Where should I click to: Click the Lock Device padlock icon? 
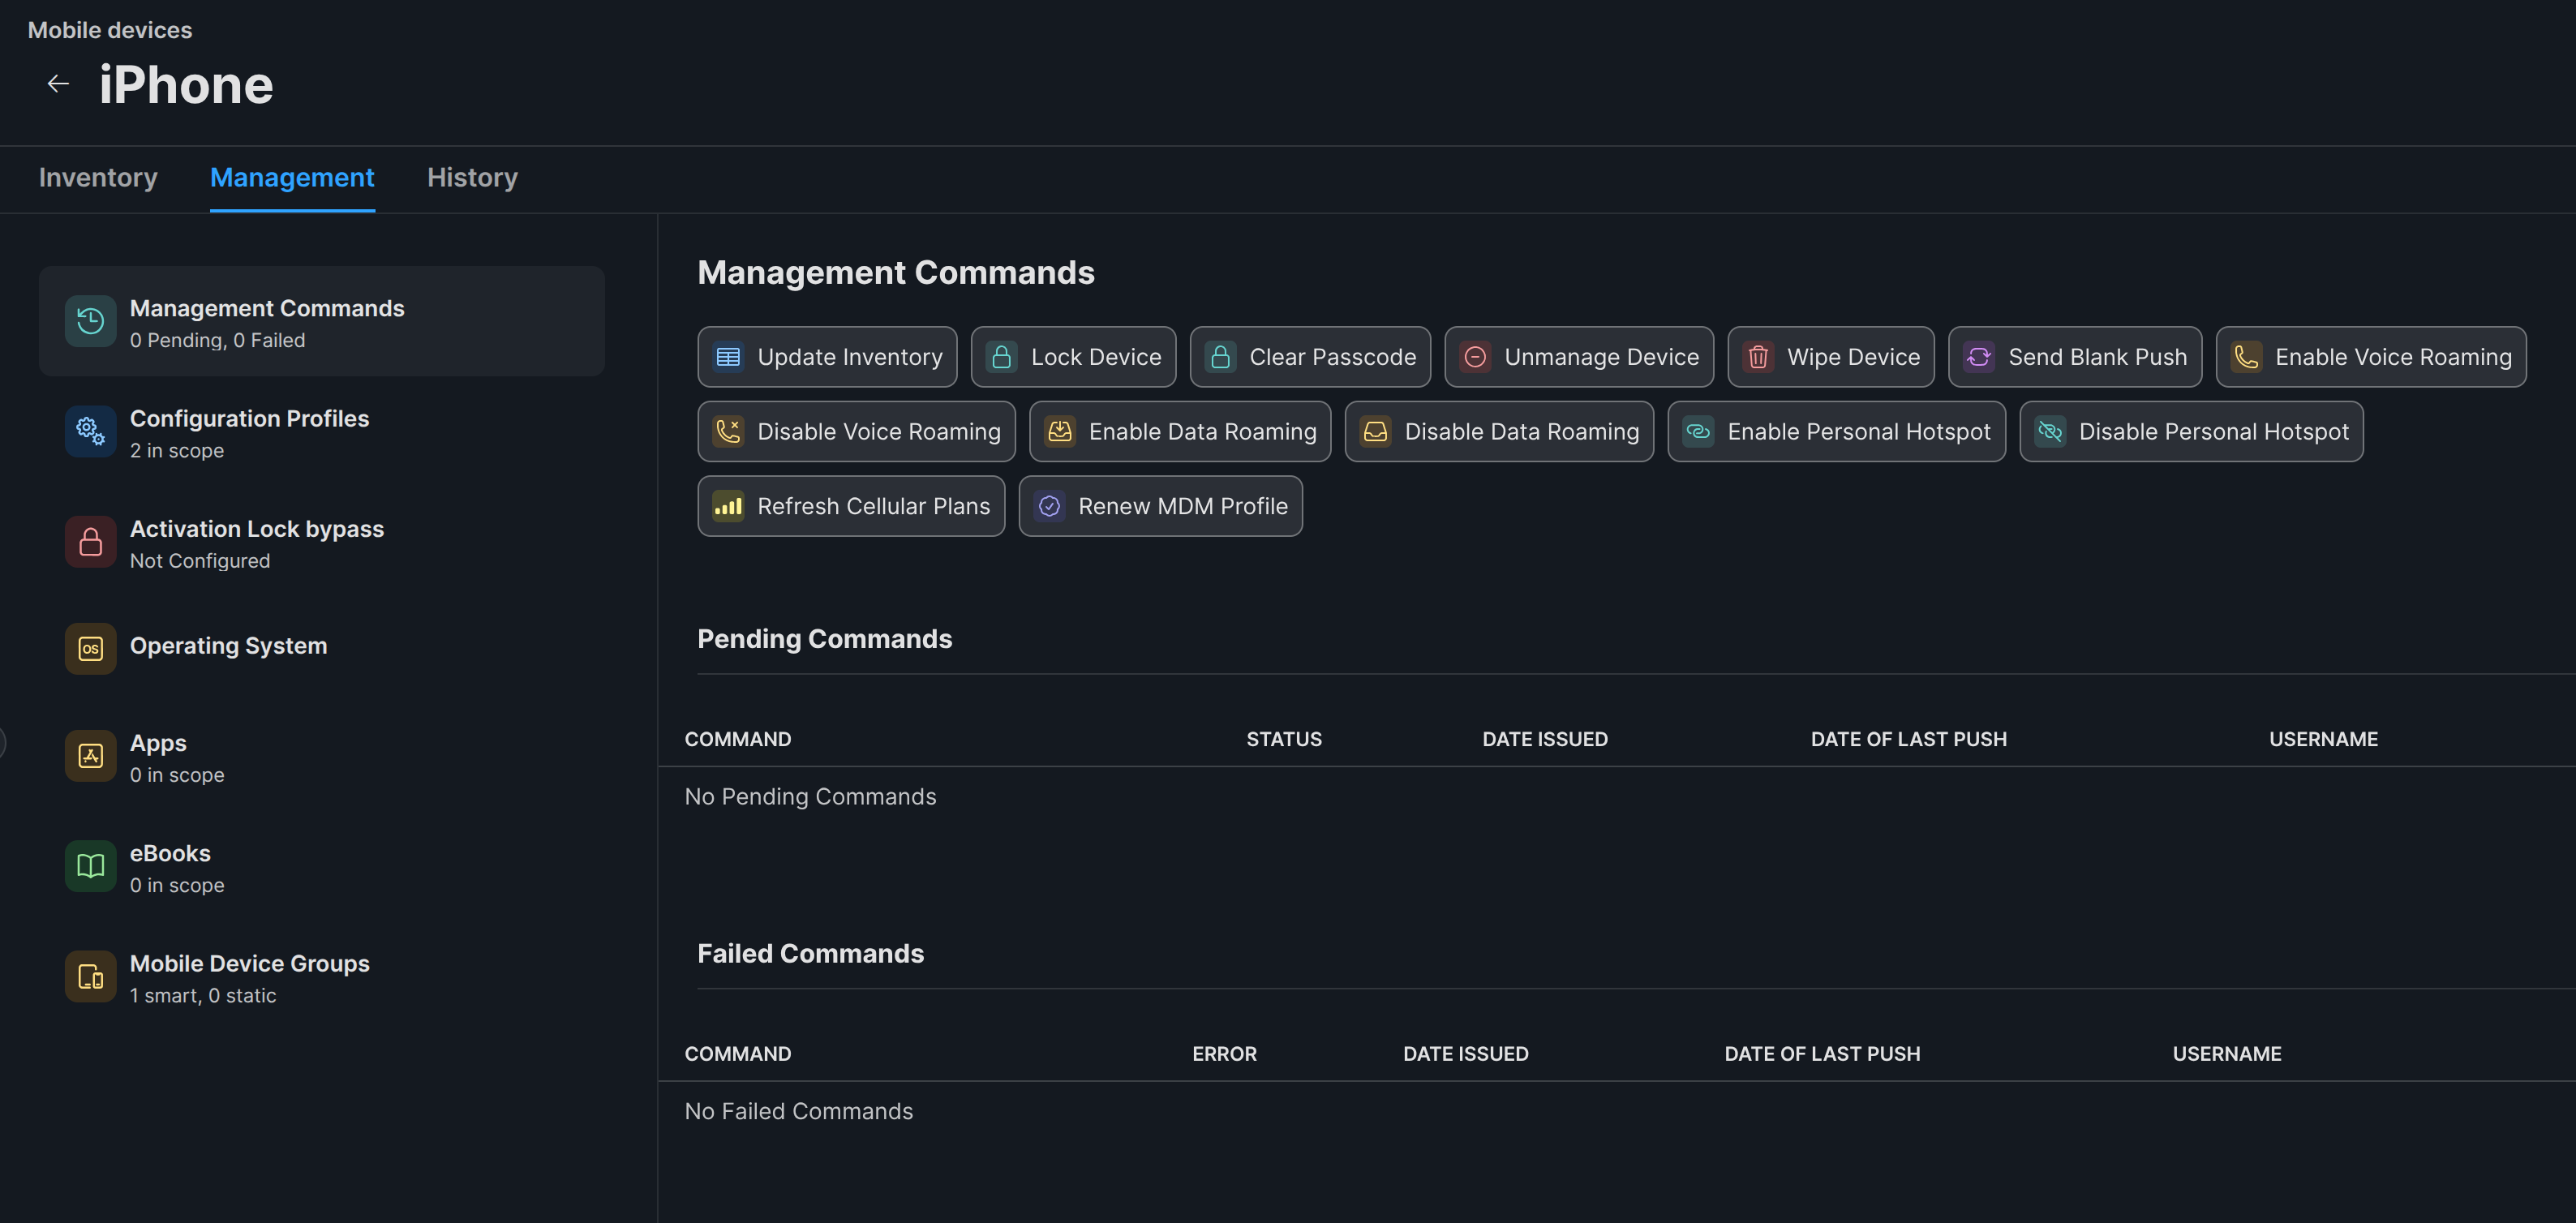click(x=1001, y=357)
